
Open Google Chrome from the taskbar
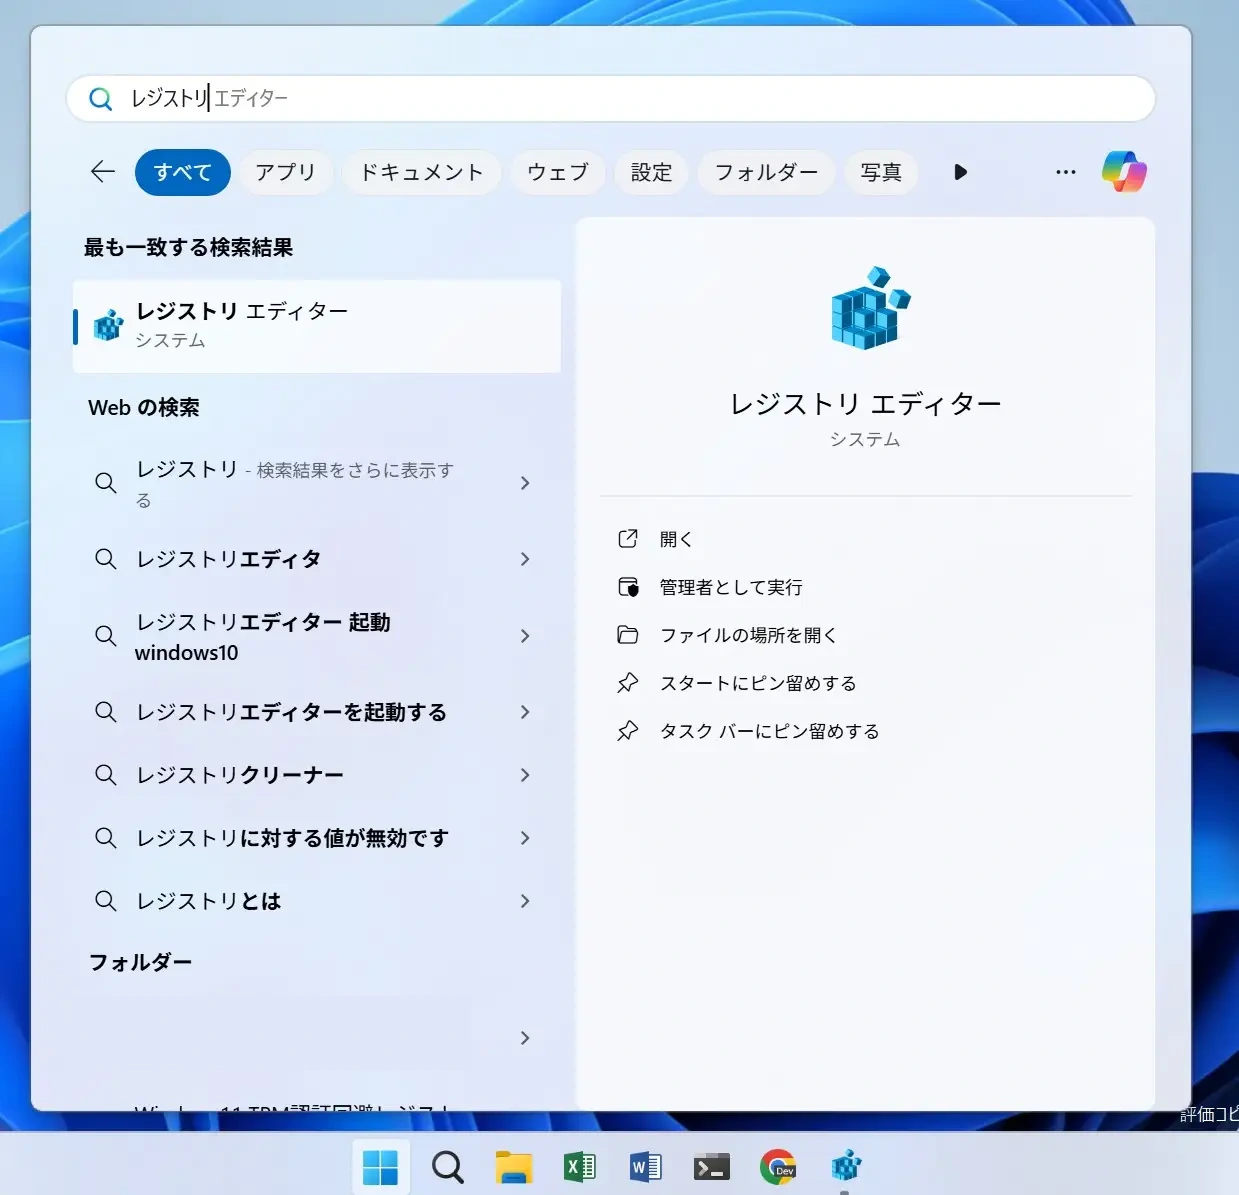coord(779,1166)
